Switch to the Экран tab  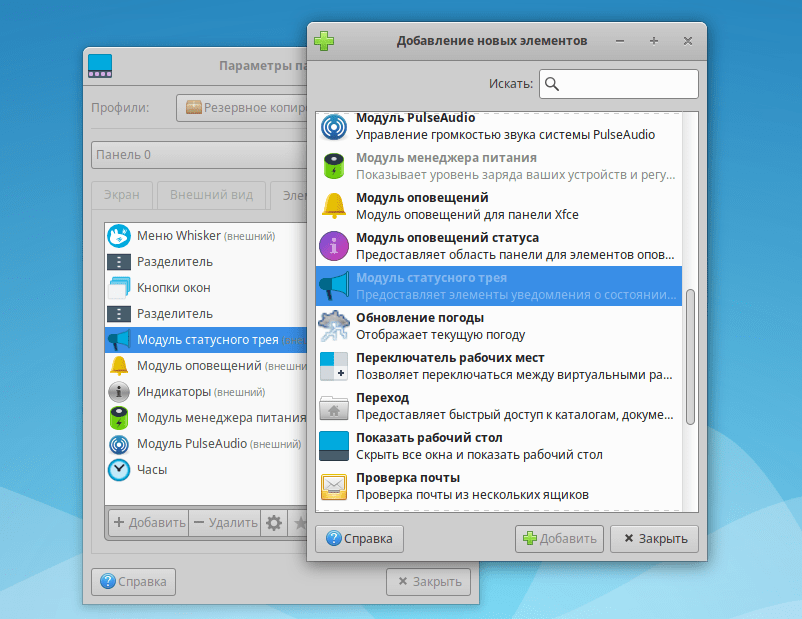pos(122,195)
